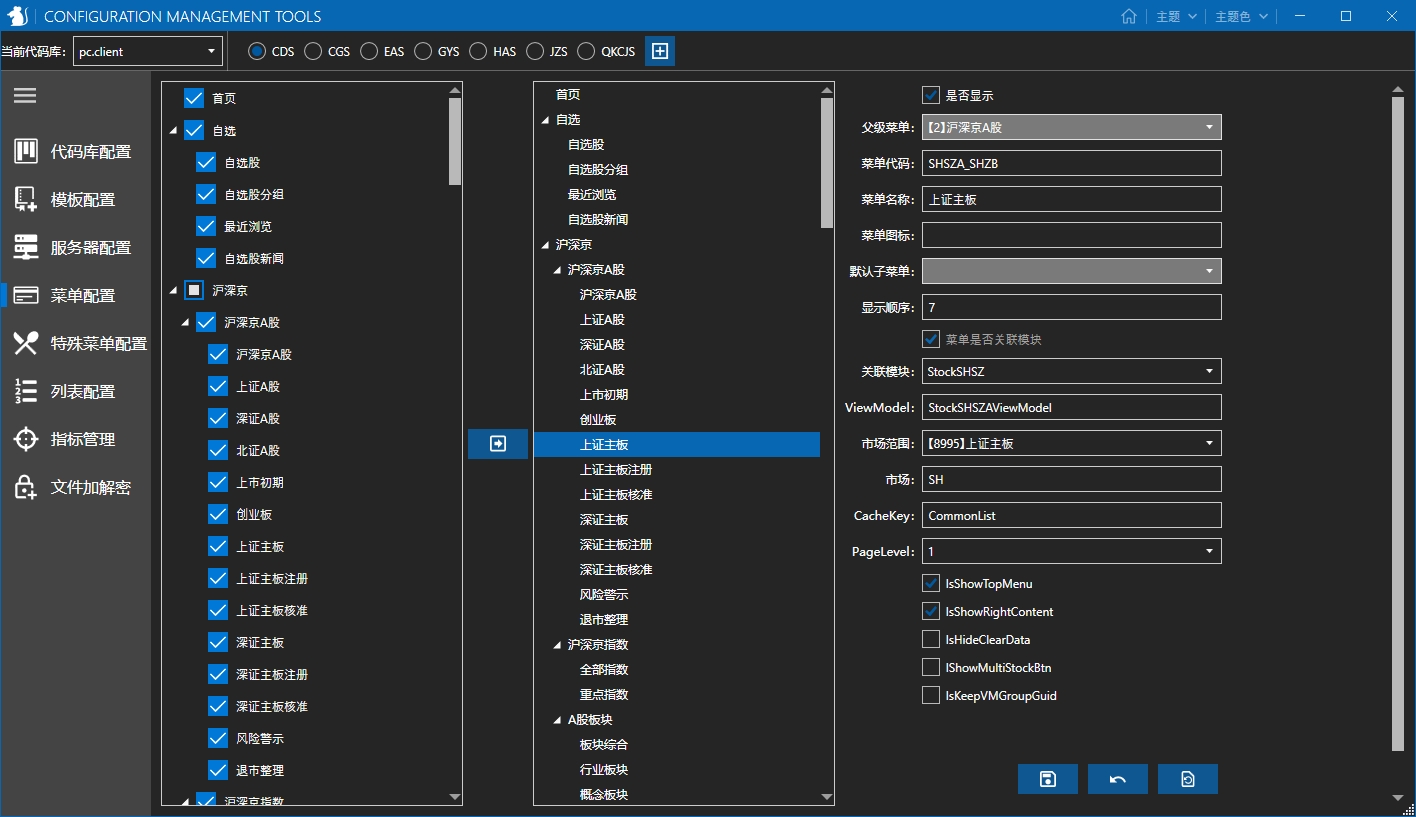Click the 显示顺序 input field
Screen dimensions: 1416x817
click(1071, 307)
